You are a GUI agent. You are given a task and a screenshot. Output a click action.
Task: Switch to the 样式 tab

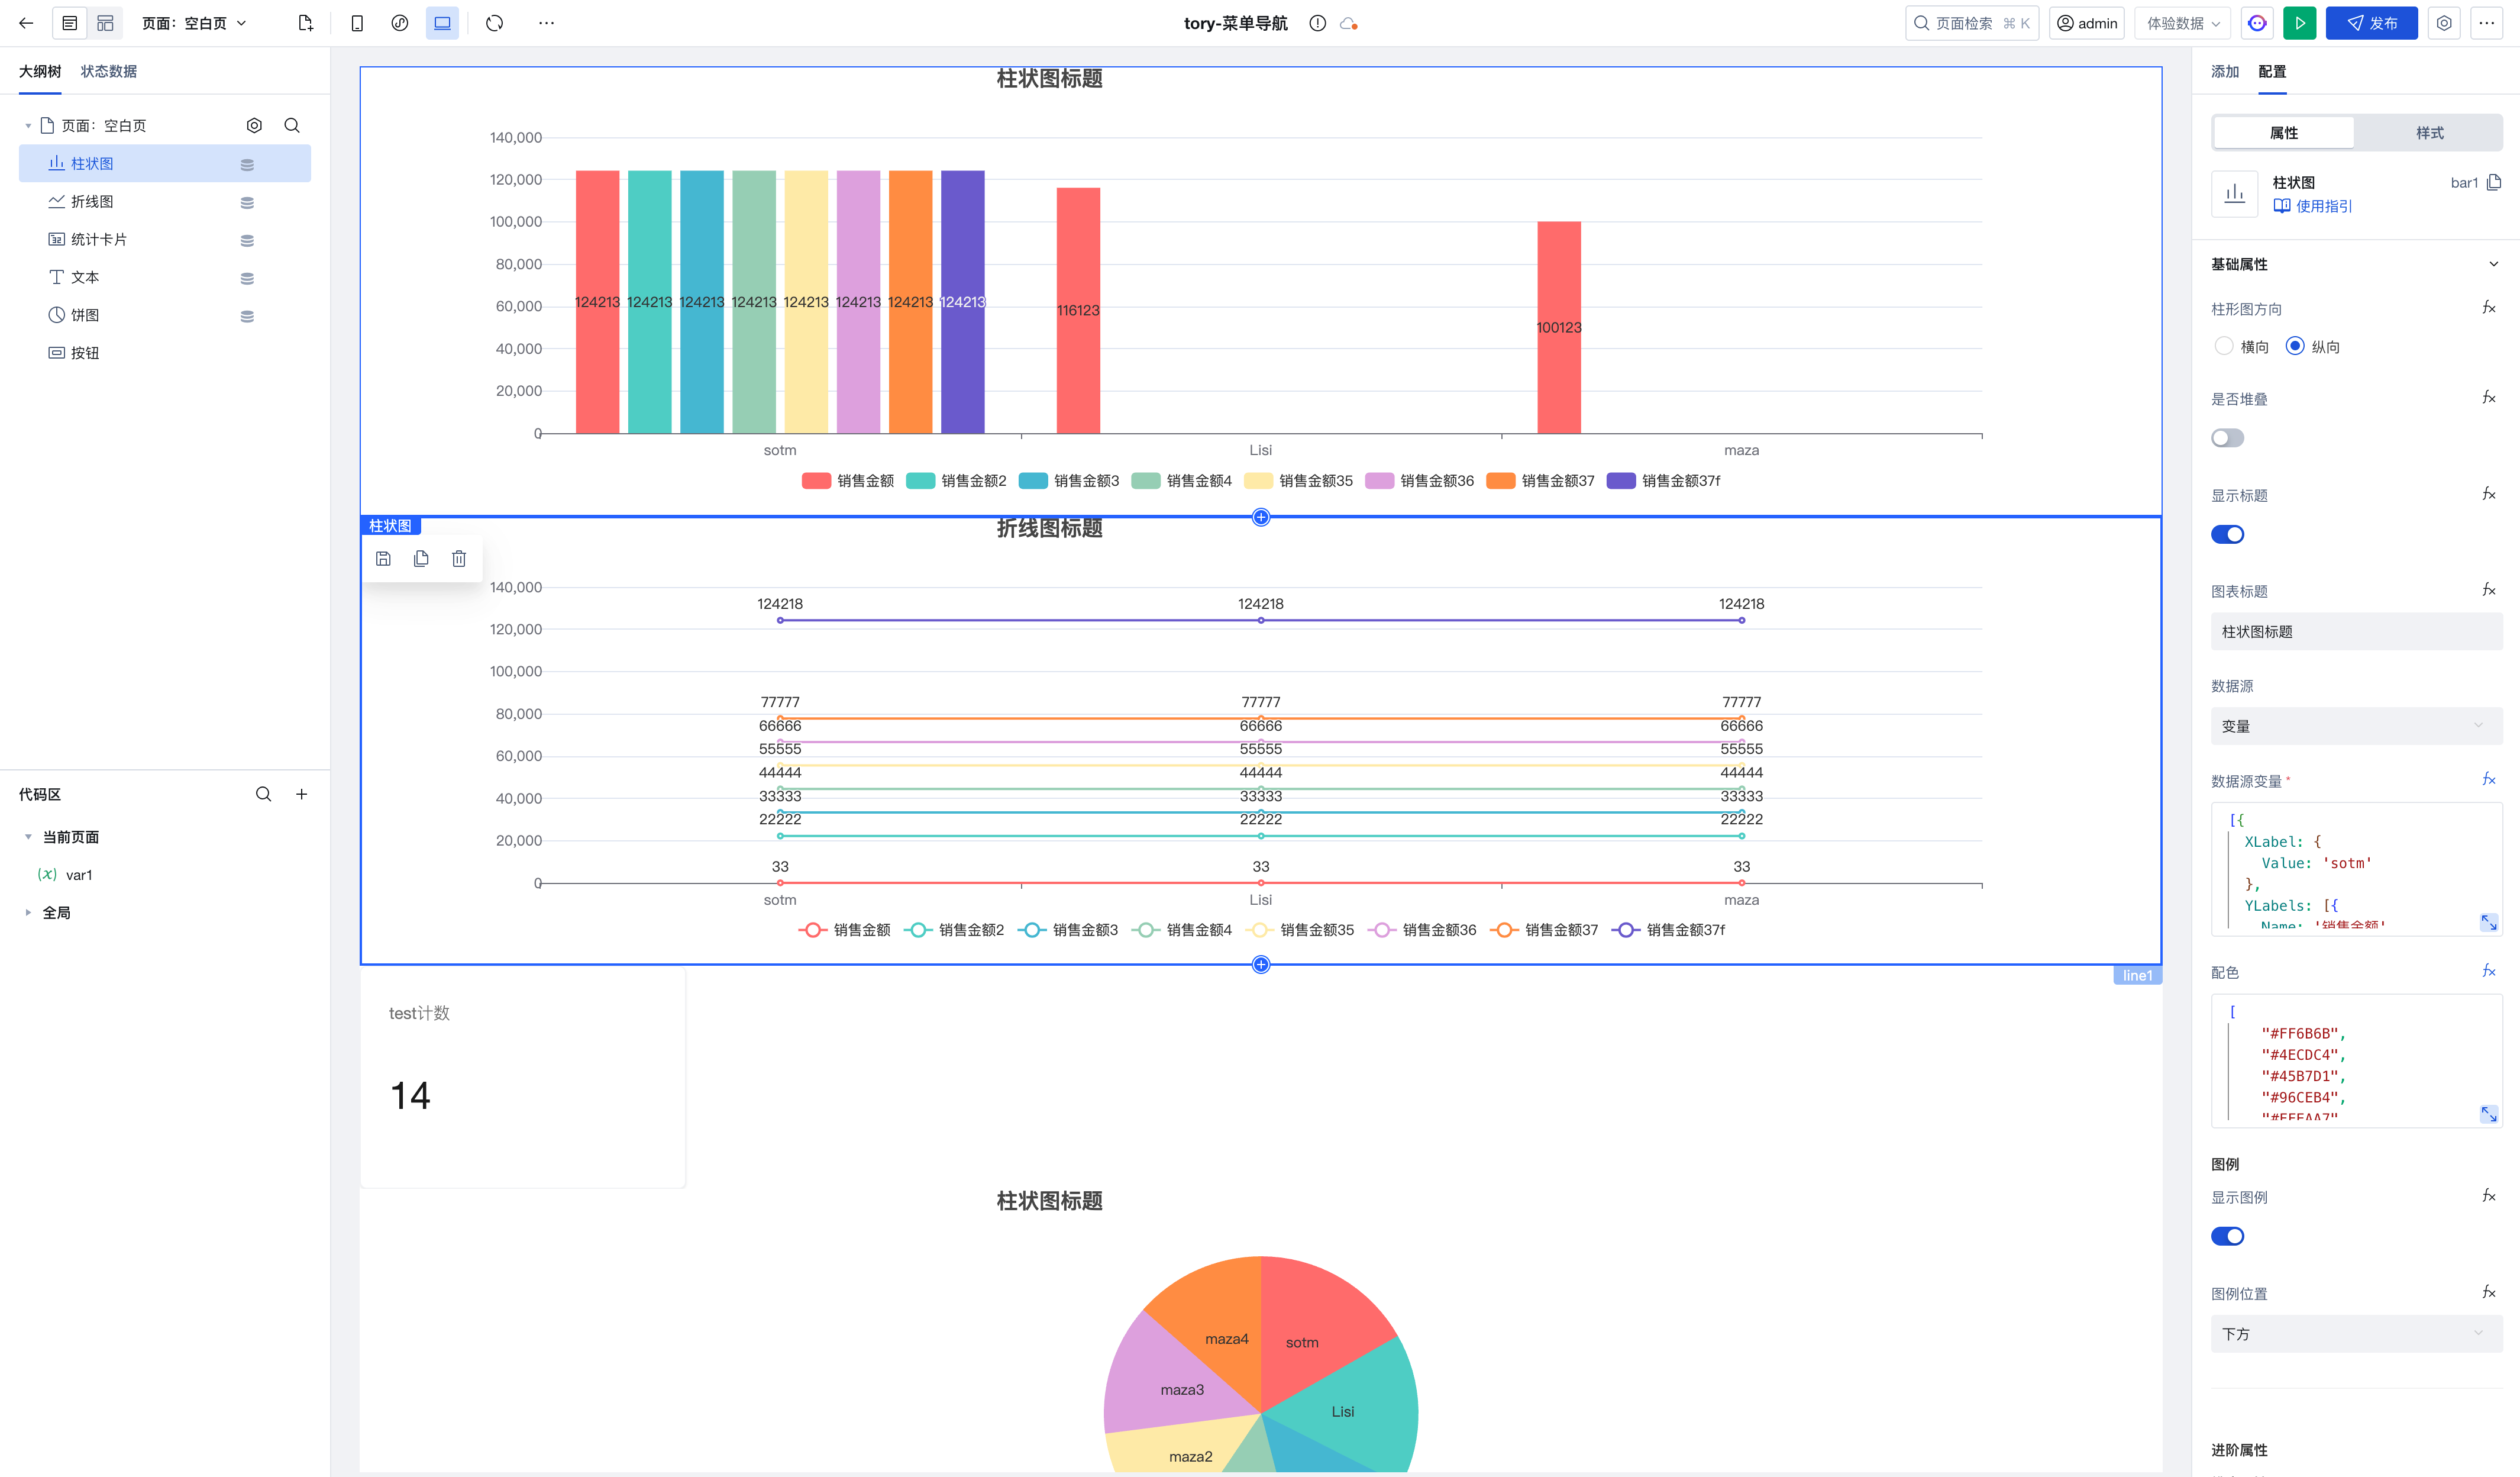(2429, 133)
